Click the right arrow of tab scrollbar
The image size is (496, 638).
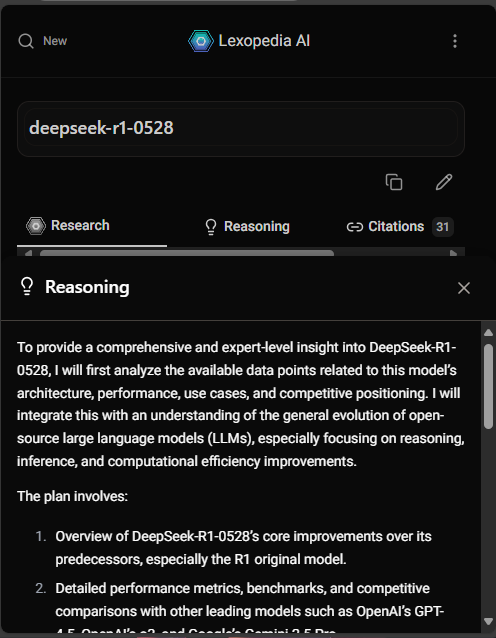point(453,253)
